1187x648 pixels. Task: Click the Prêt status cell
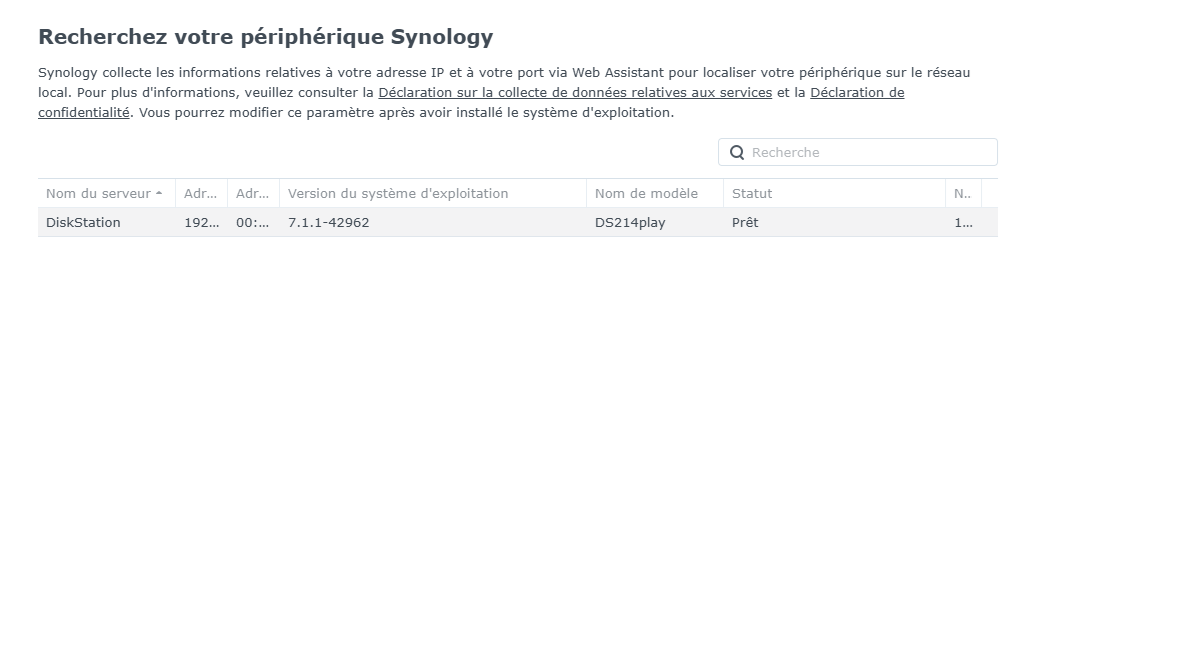pyautogui.click(x=745, y=223)
